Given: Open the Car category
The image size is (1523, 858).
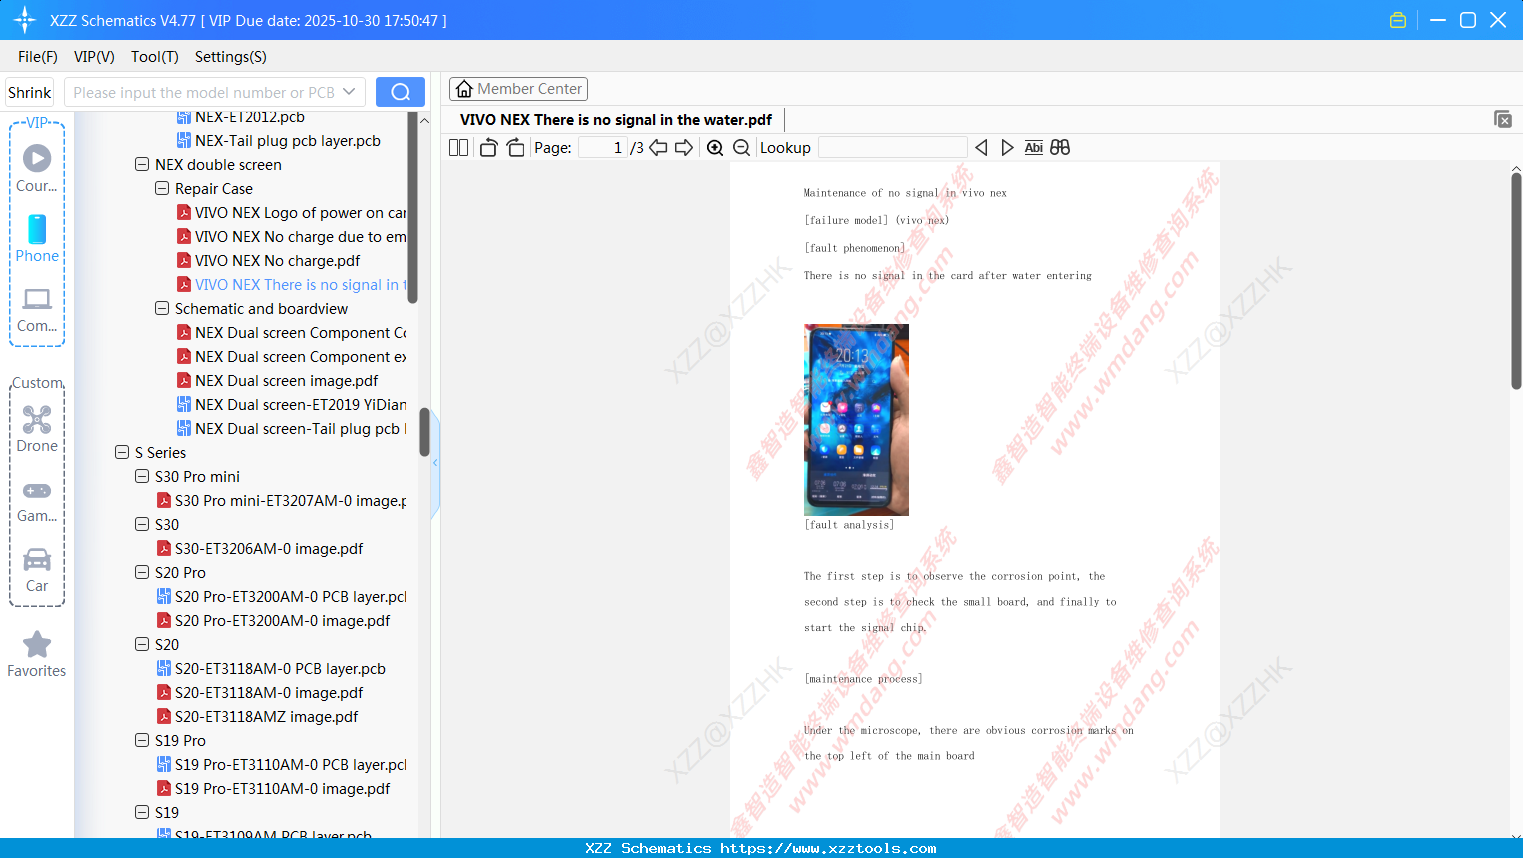Looking at the screenshot, I should [x=37, y=570].
